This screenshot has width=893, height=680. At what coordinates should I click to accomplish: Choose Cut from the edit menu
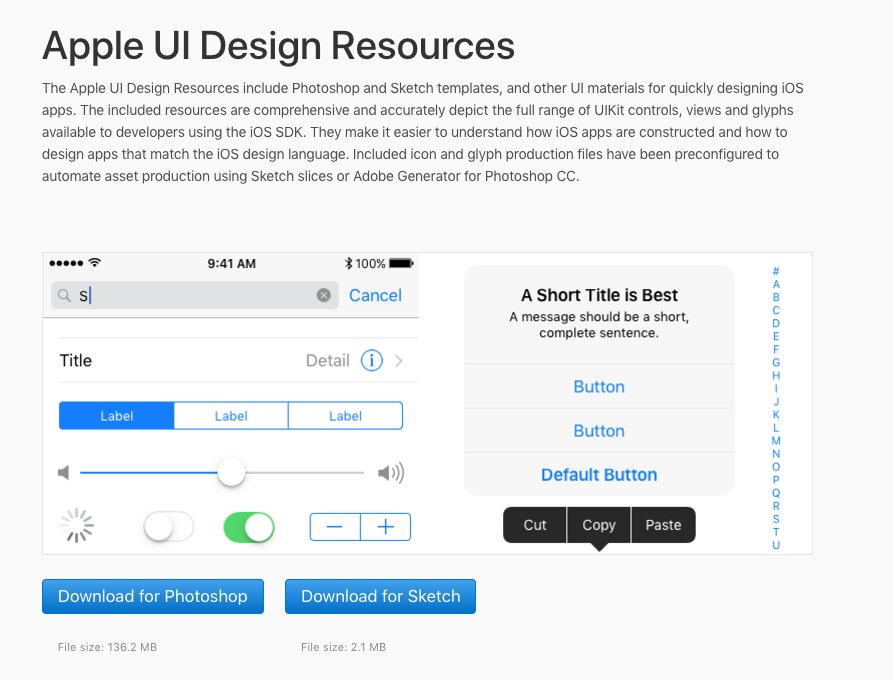point(535,525)
